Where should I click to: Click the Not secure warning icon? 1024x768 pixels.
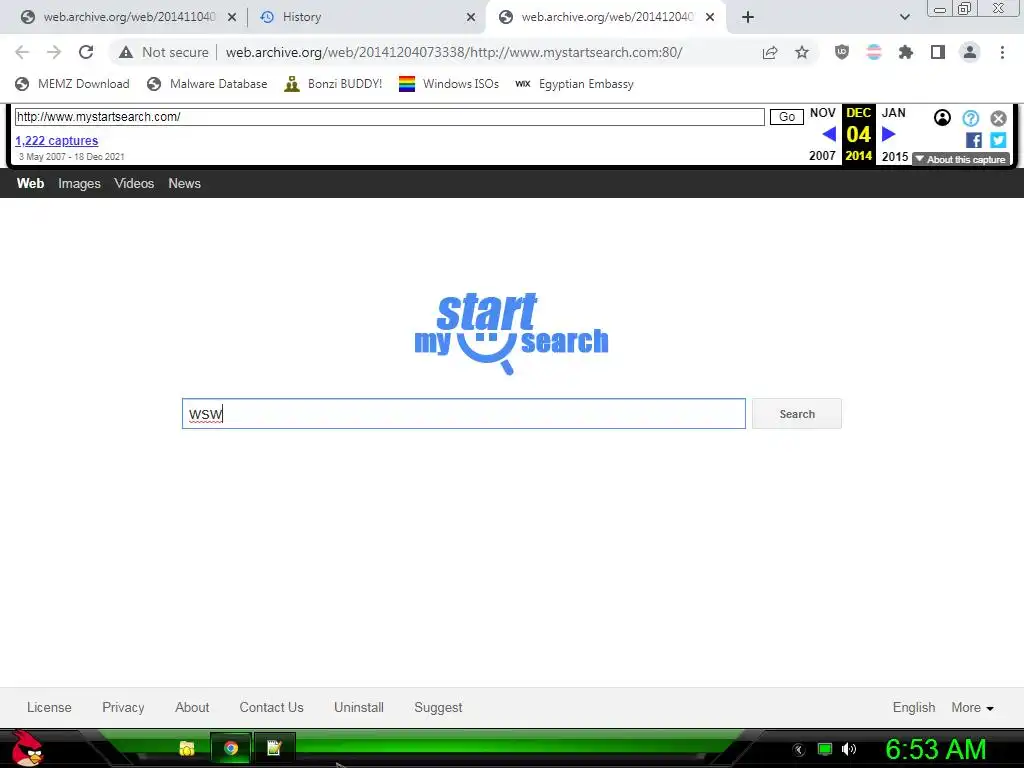pos(126,52)
